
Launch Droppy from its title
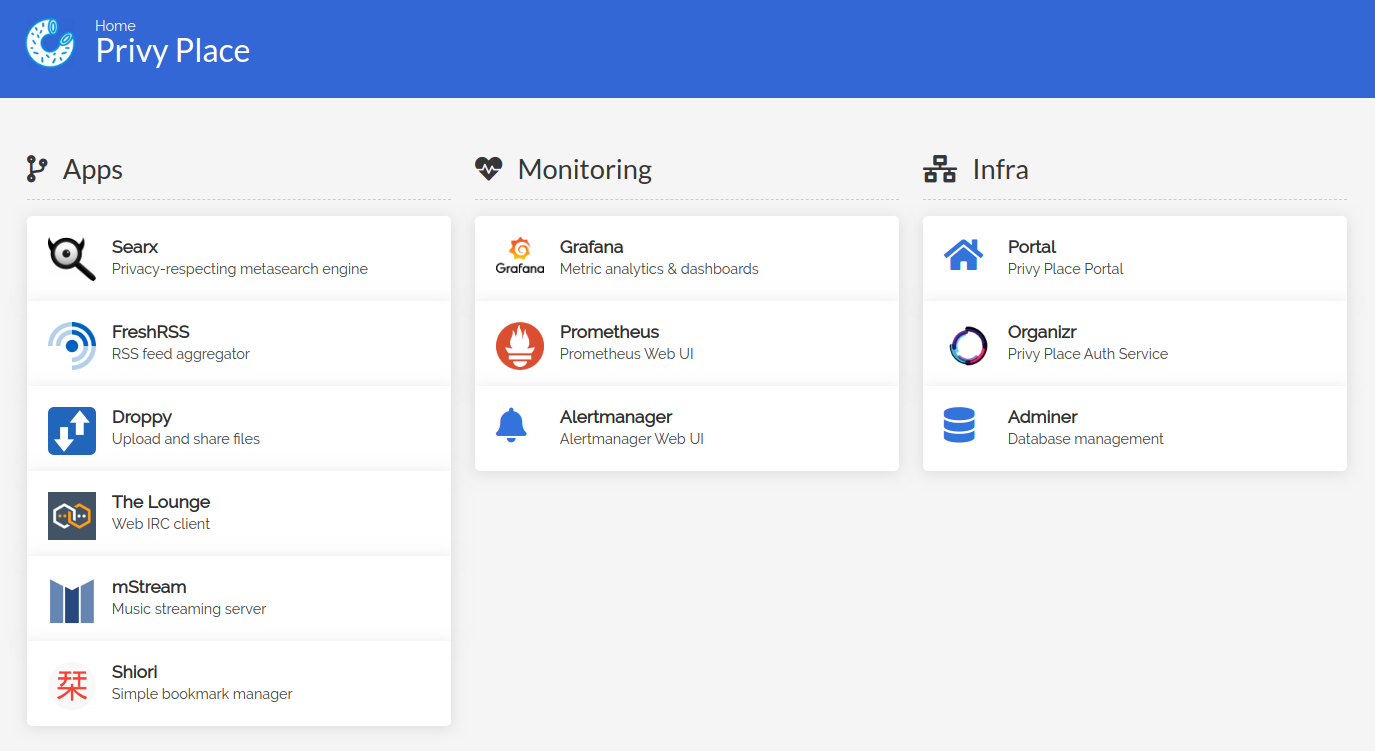(x=142, y=417)
